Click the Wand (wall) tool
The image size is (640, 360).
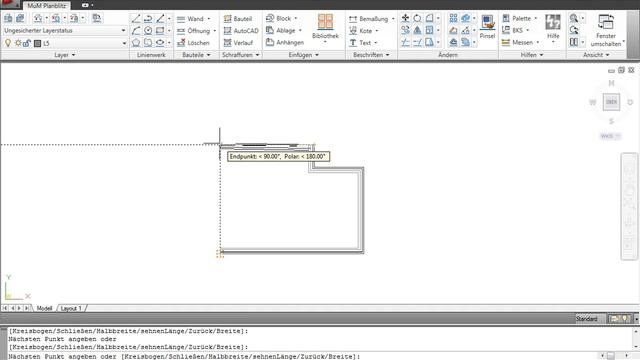190,19
